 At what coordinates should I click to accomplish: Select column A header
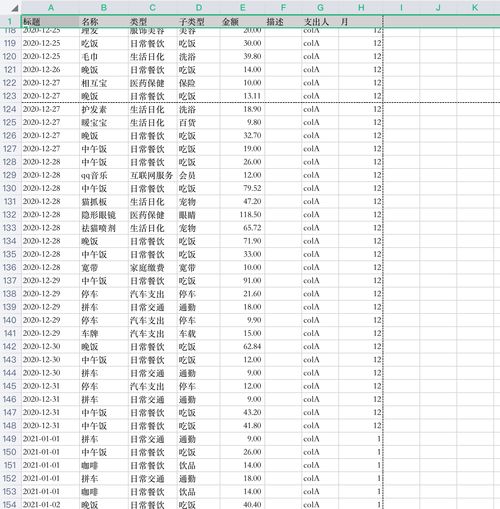pos(51,8)
